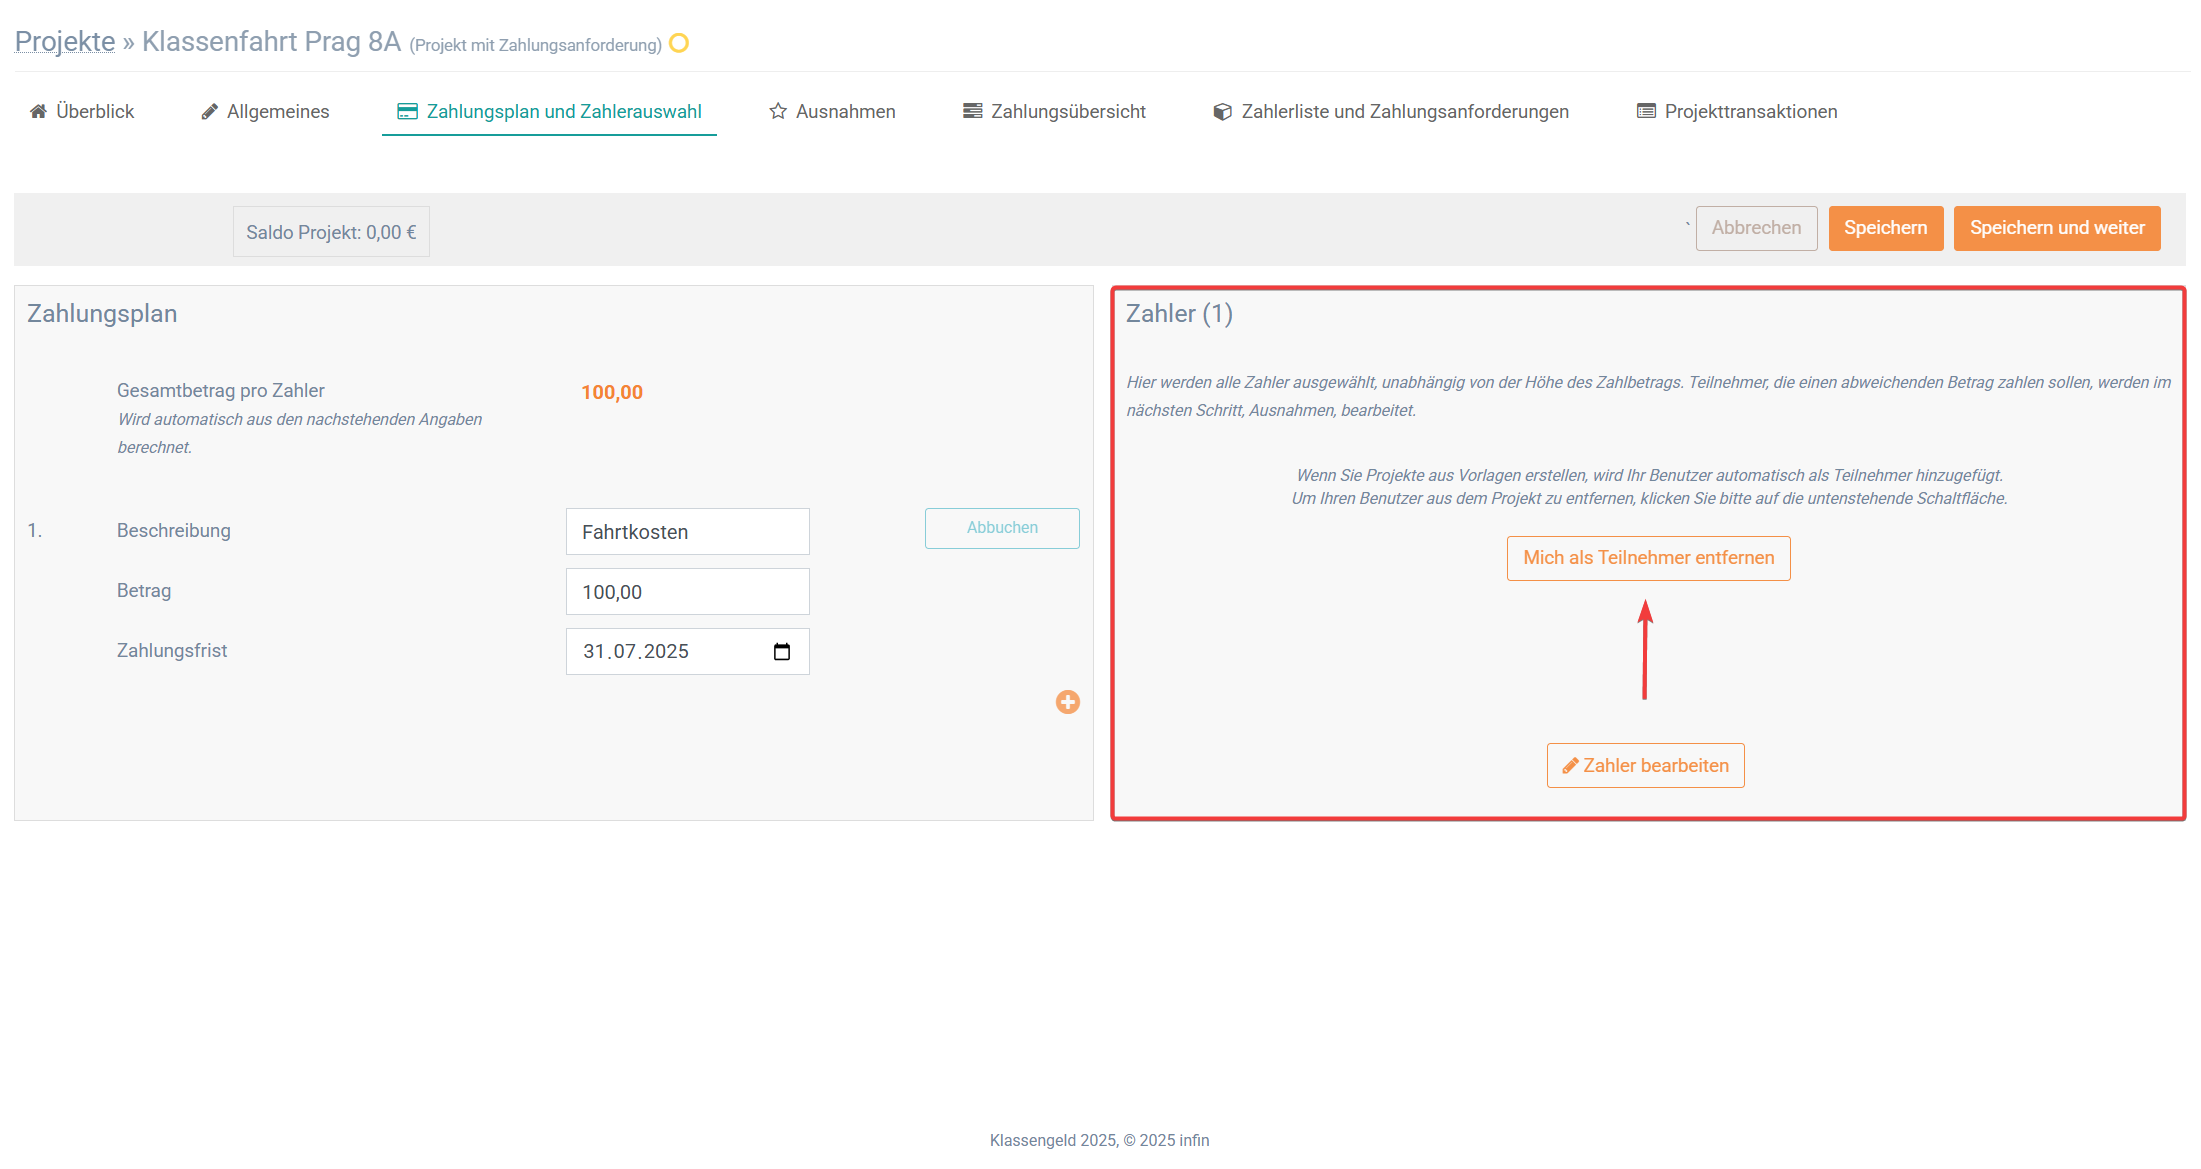
Task: Click Mich als Teilnehmer entfernen
Action: coord(1648,558)
